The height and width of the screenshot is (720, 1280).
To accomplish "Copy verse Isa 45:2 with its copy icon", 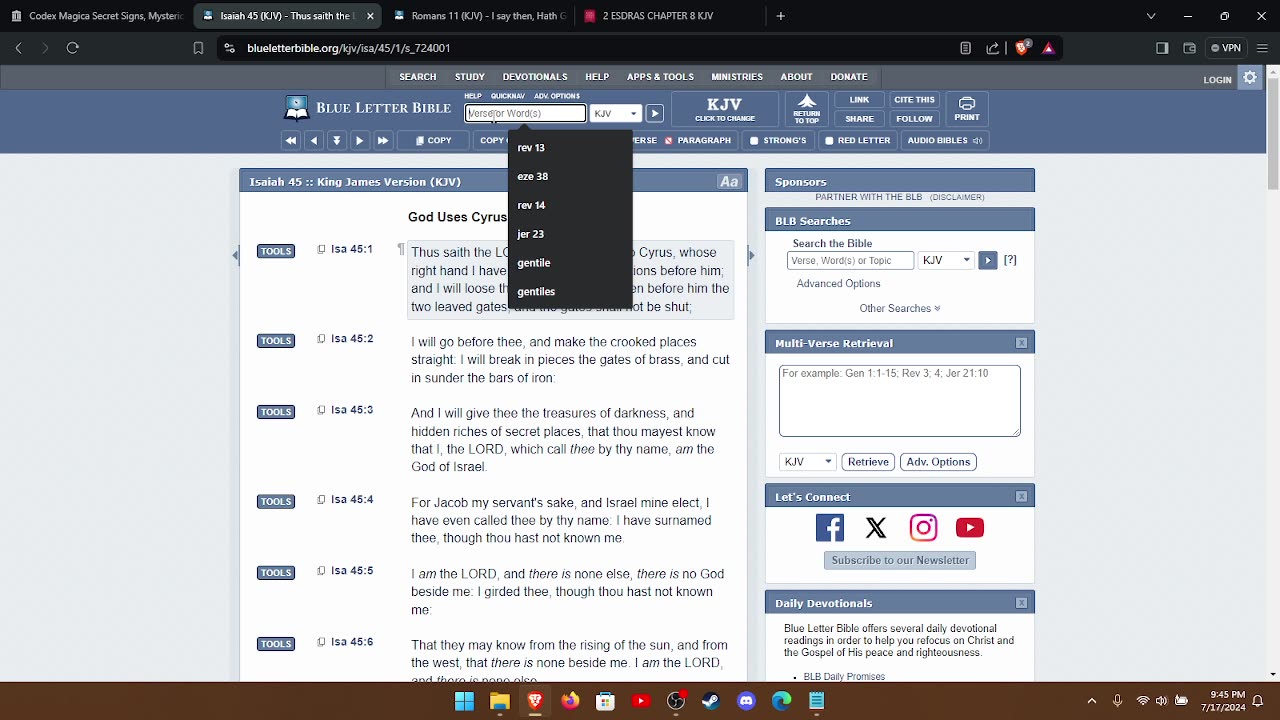I will pos(321,339).
